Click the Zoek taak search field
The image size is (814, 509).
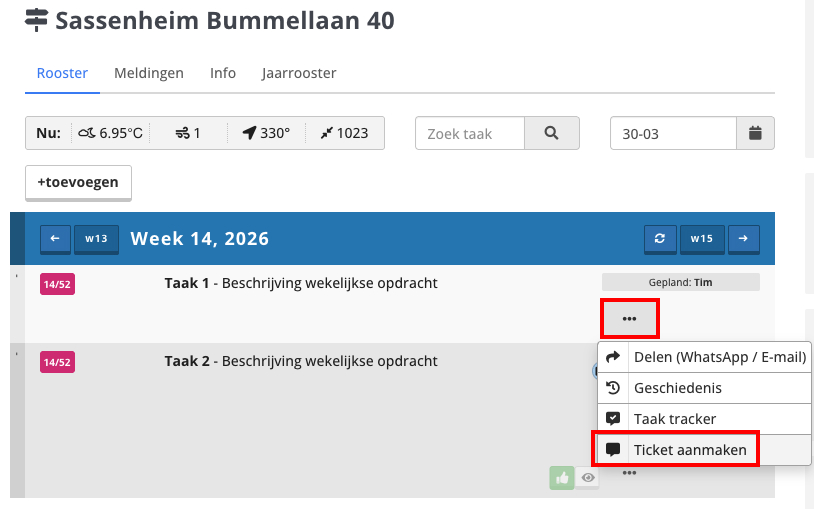pyautogui.click(x=470, y=133)
